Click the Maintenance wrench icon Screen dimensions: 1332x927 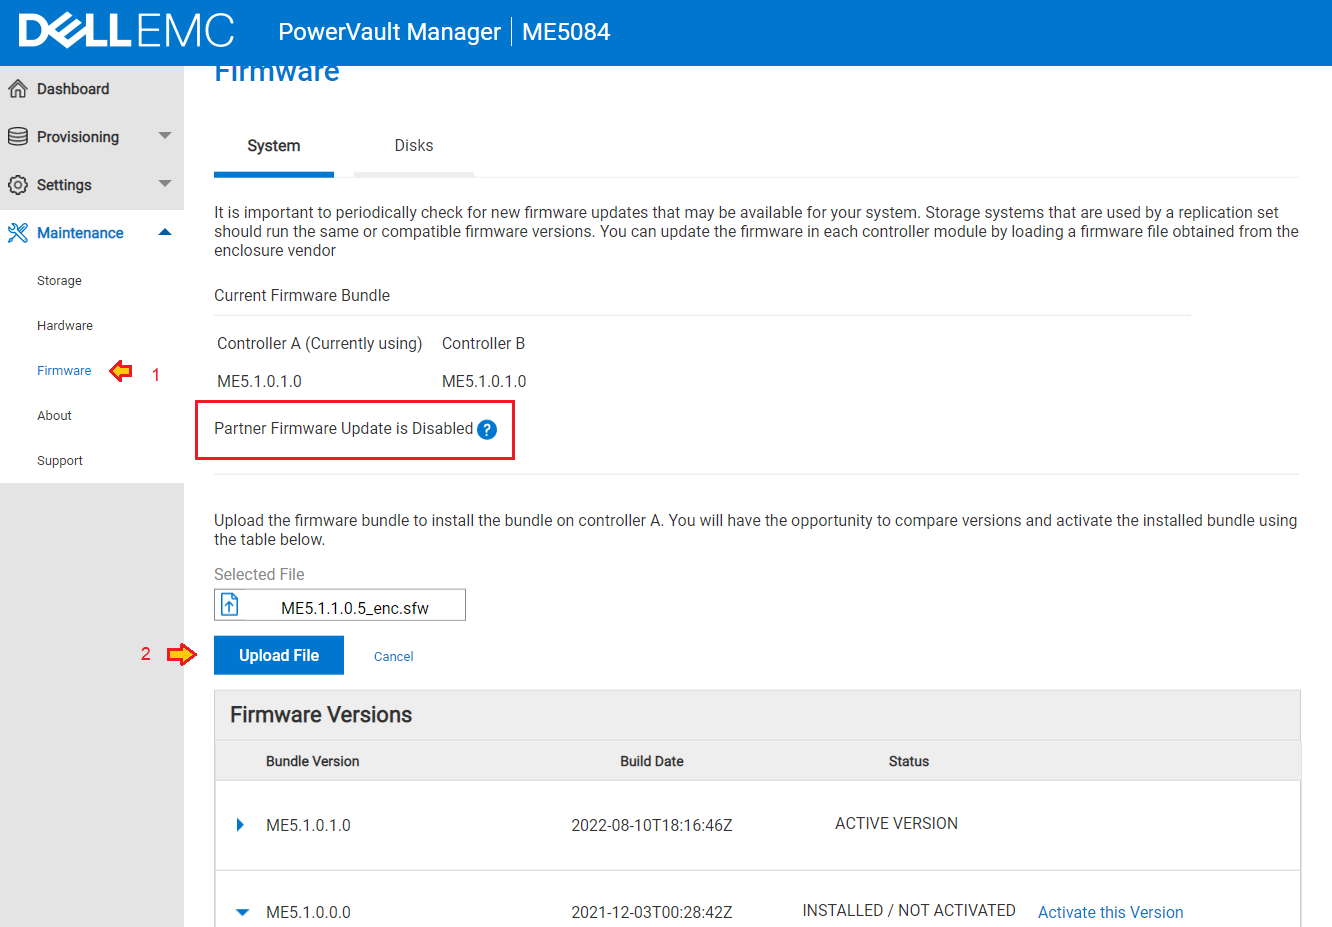(x=18, y=232)
